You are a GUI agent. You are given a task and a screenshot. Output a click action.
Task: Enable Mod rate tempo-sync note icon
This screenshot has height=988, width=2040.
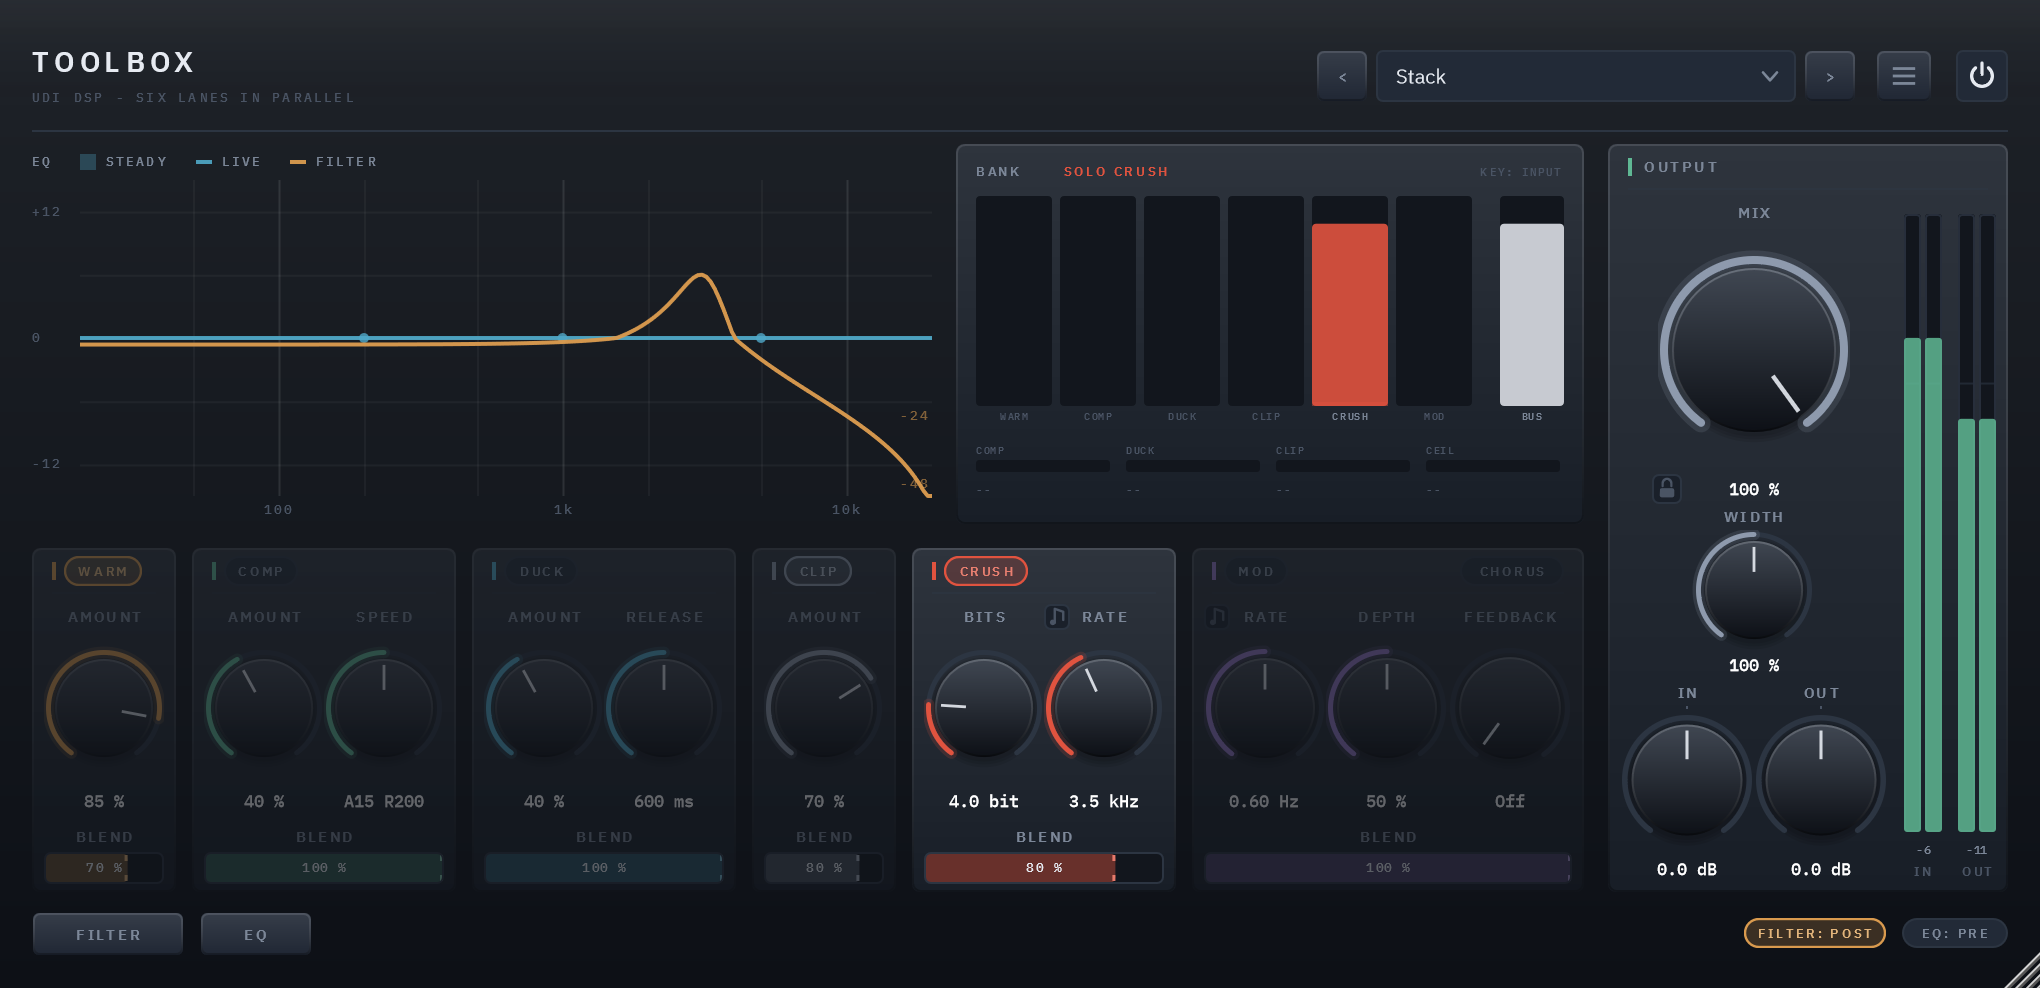[x=1217, y=617]
